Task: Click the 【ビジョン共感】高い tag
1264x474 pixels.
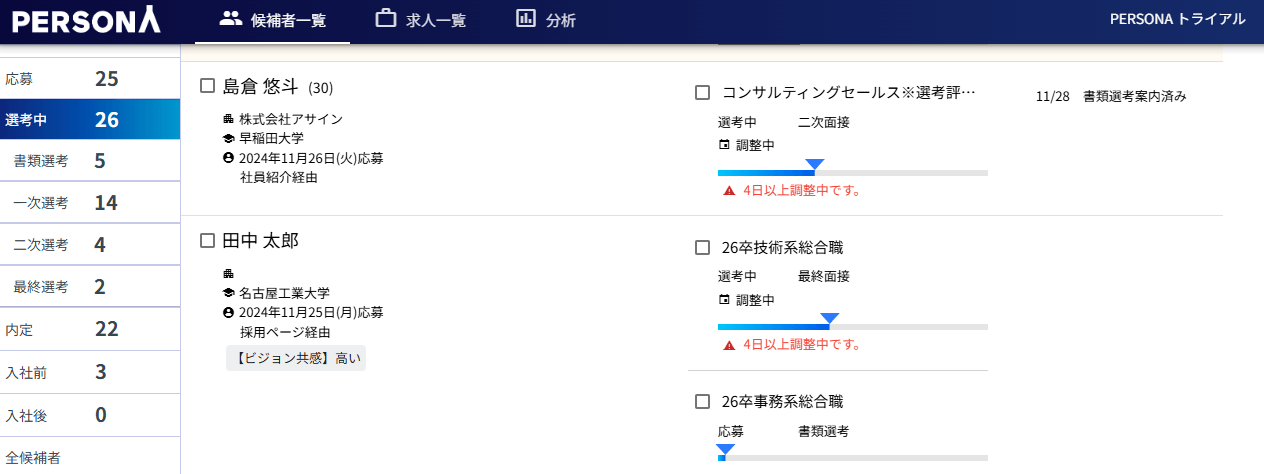Action: 296,358
